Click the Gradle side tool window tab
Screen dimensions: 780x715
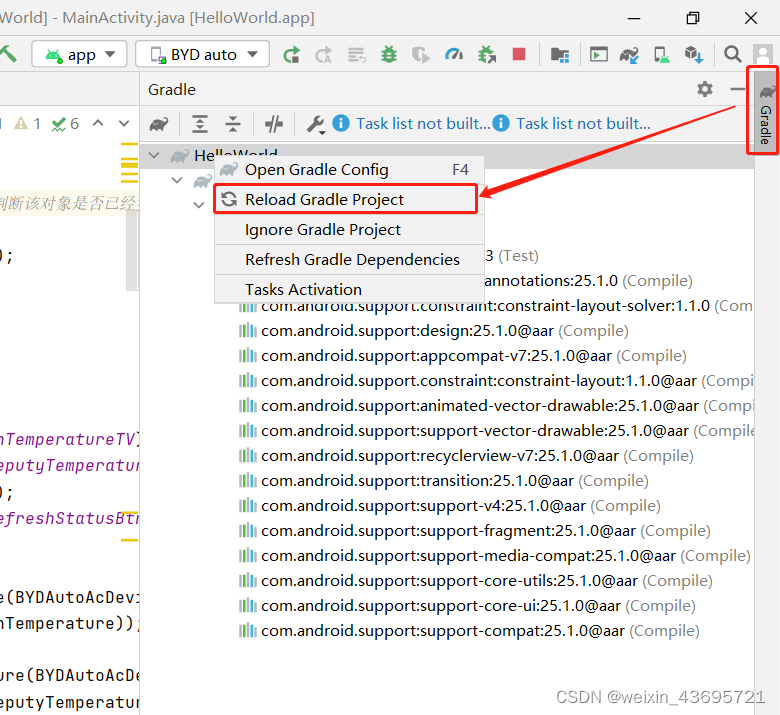tap(766, 112)
